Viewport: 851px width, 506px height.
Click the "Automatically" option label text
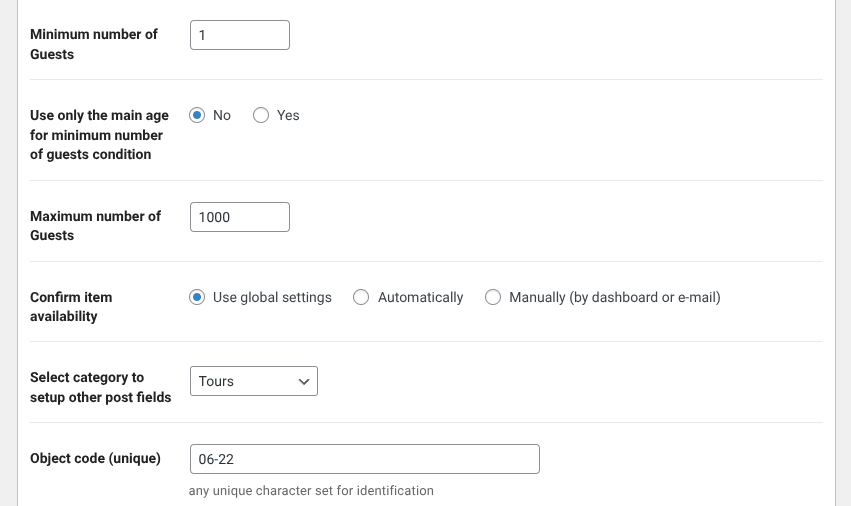coord(420,297)
